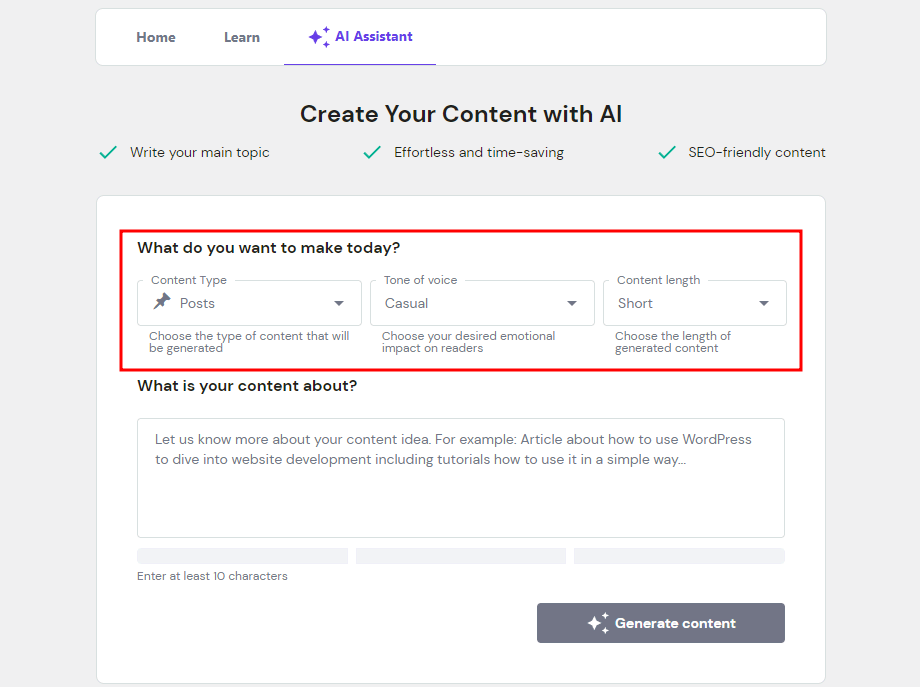920x687 pixels.
Task: Click the "Enter at least 10 characters" hint text
Action: (x=211, y=576)
